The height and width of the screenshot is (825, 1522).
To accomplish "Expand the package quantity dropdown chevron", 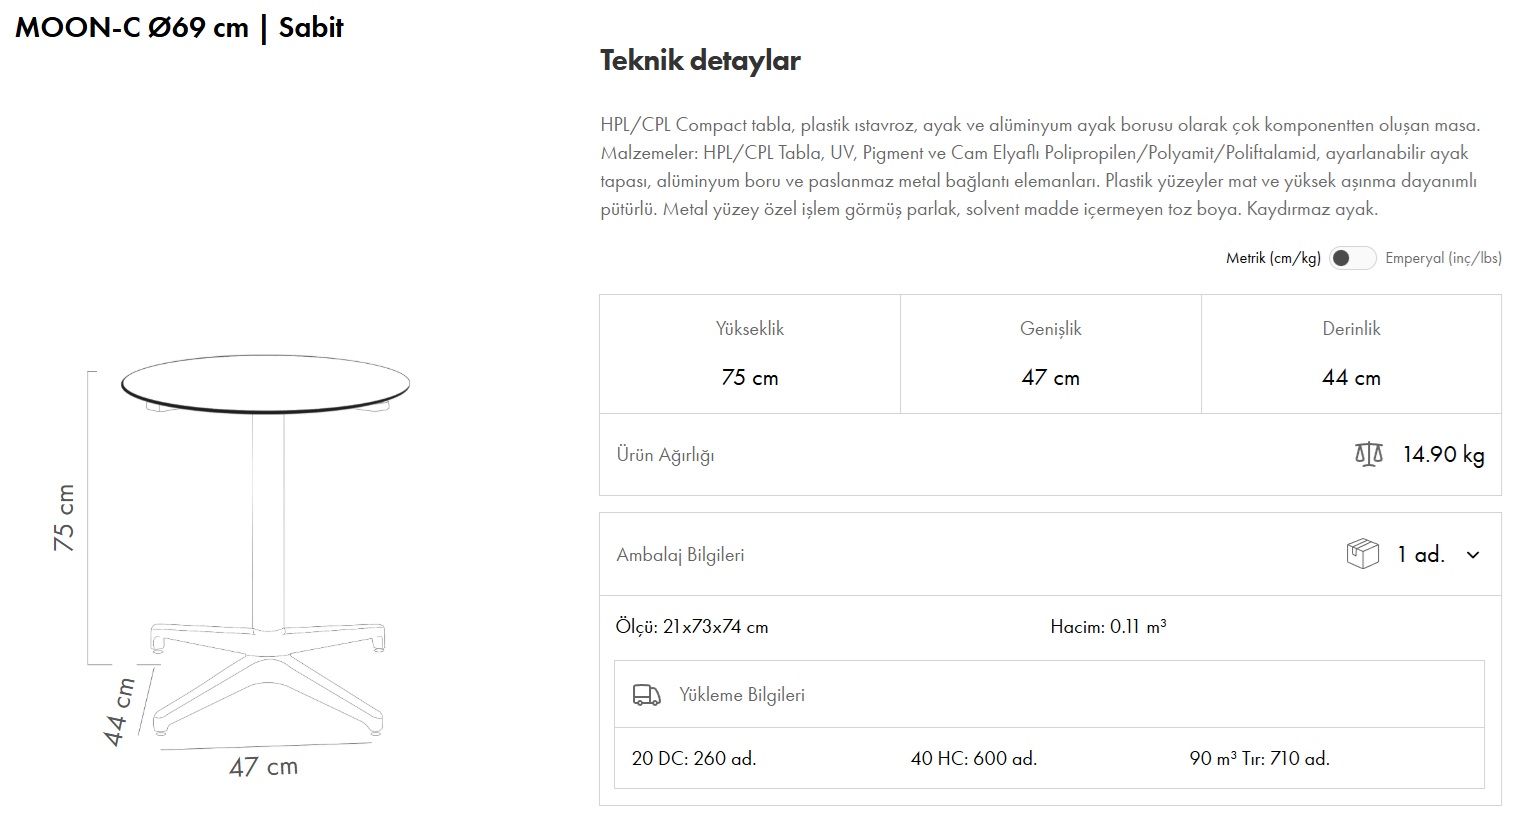I will [x=1473, y=555].
